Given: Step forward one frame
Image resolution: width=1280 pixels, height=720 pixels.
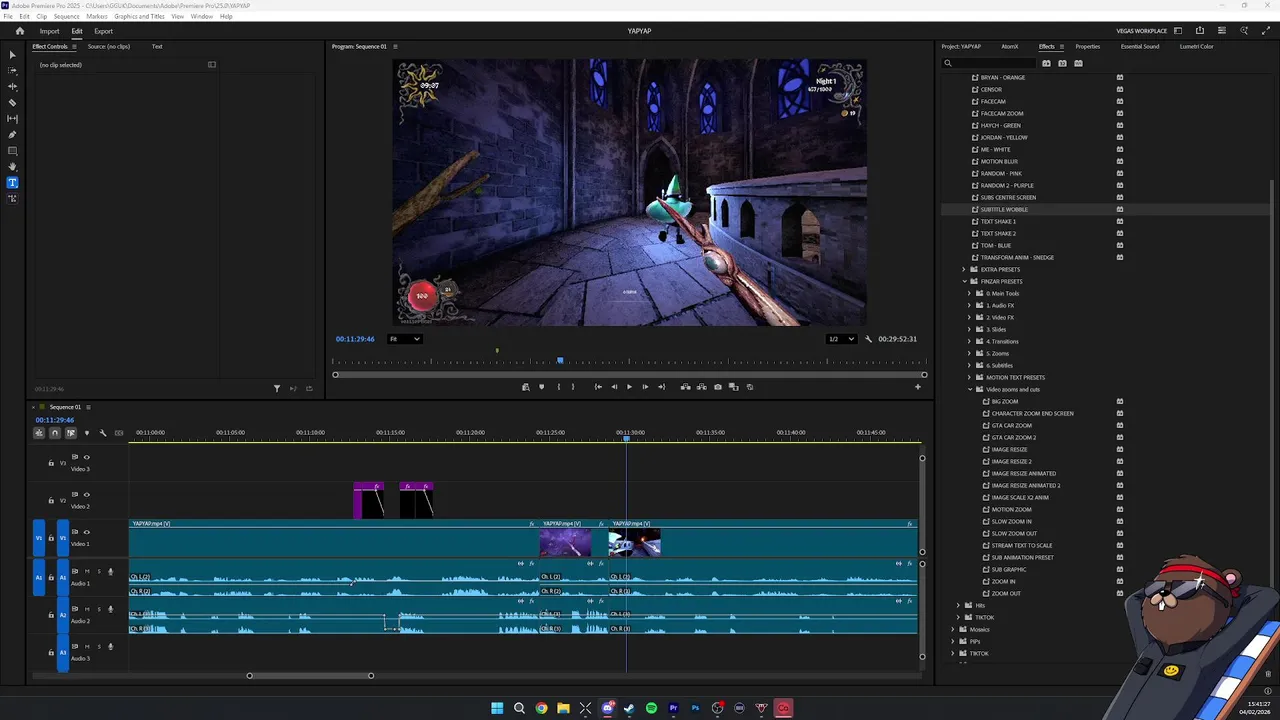Looking at the screenshot, I should coord(645,387).
